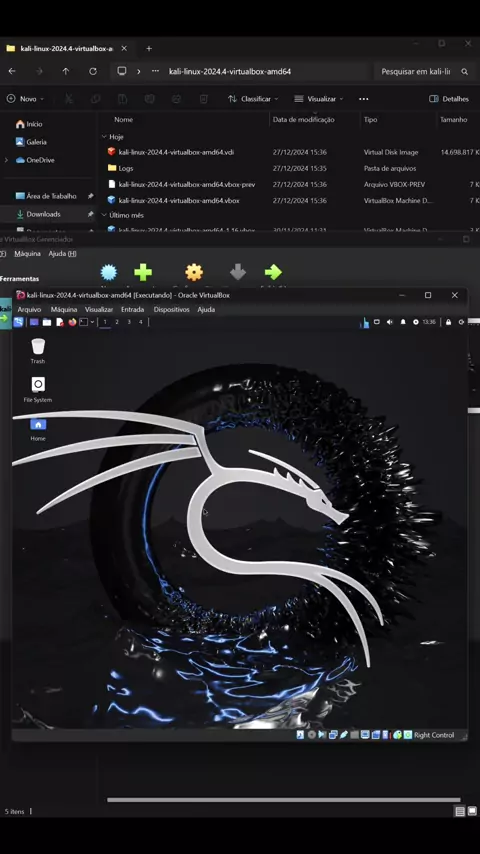Open the terminal emulator from the Kali panel
480x854 pixels.
point(83,322)
